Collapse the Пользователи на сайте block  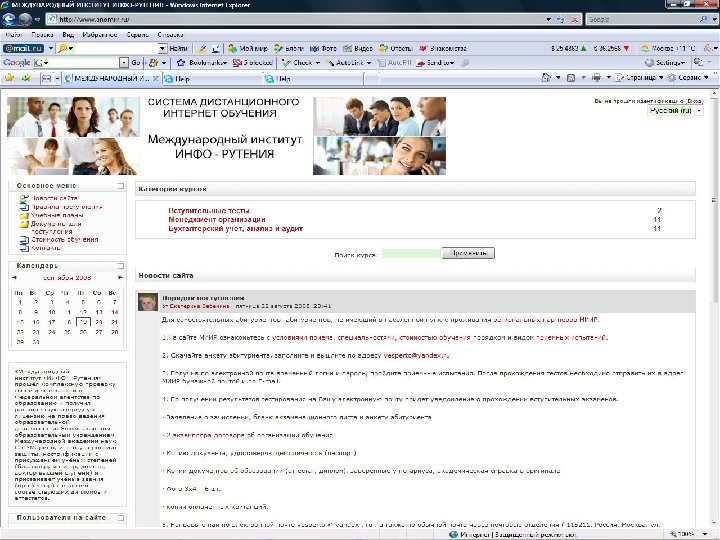[x=120, y=518]
